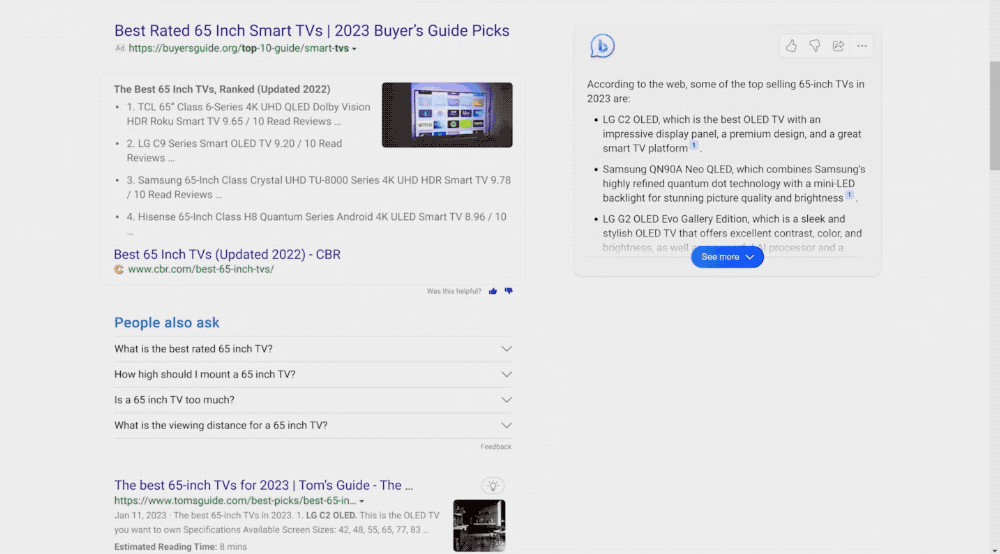Screen dimensions: 1000x554
Task: Expand the See more chat answer button
Action: point(727,257)
